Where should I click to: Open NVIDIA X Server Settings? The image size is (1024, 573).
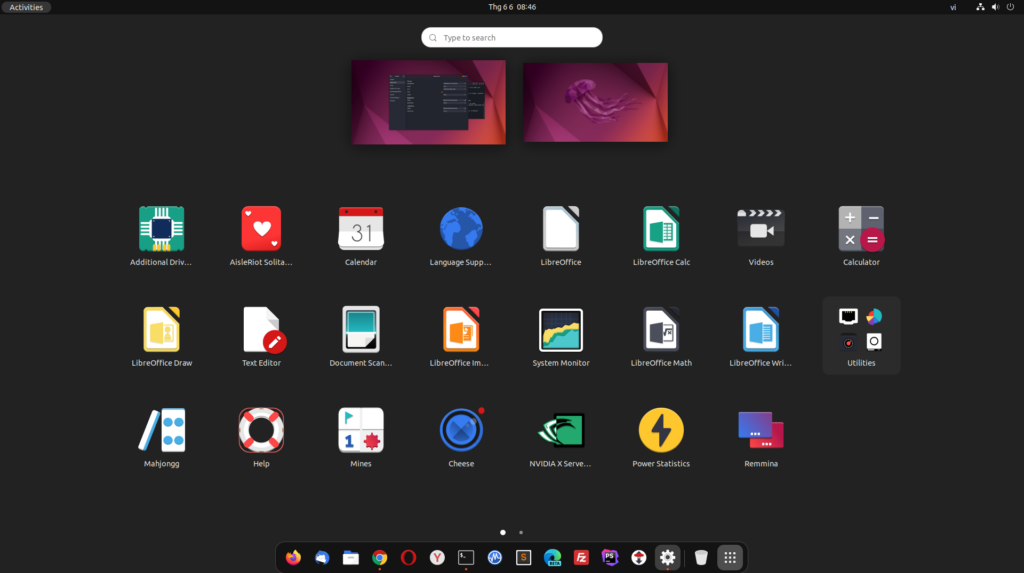coord(561,431)
